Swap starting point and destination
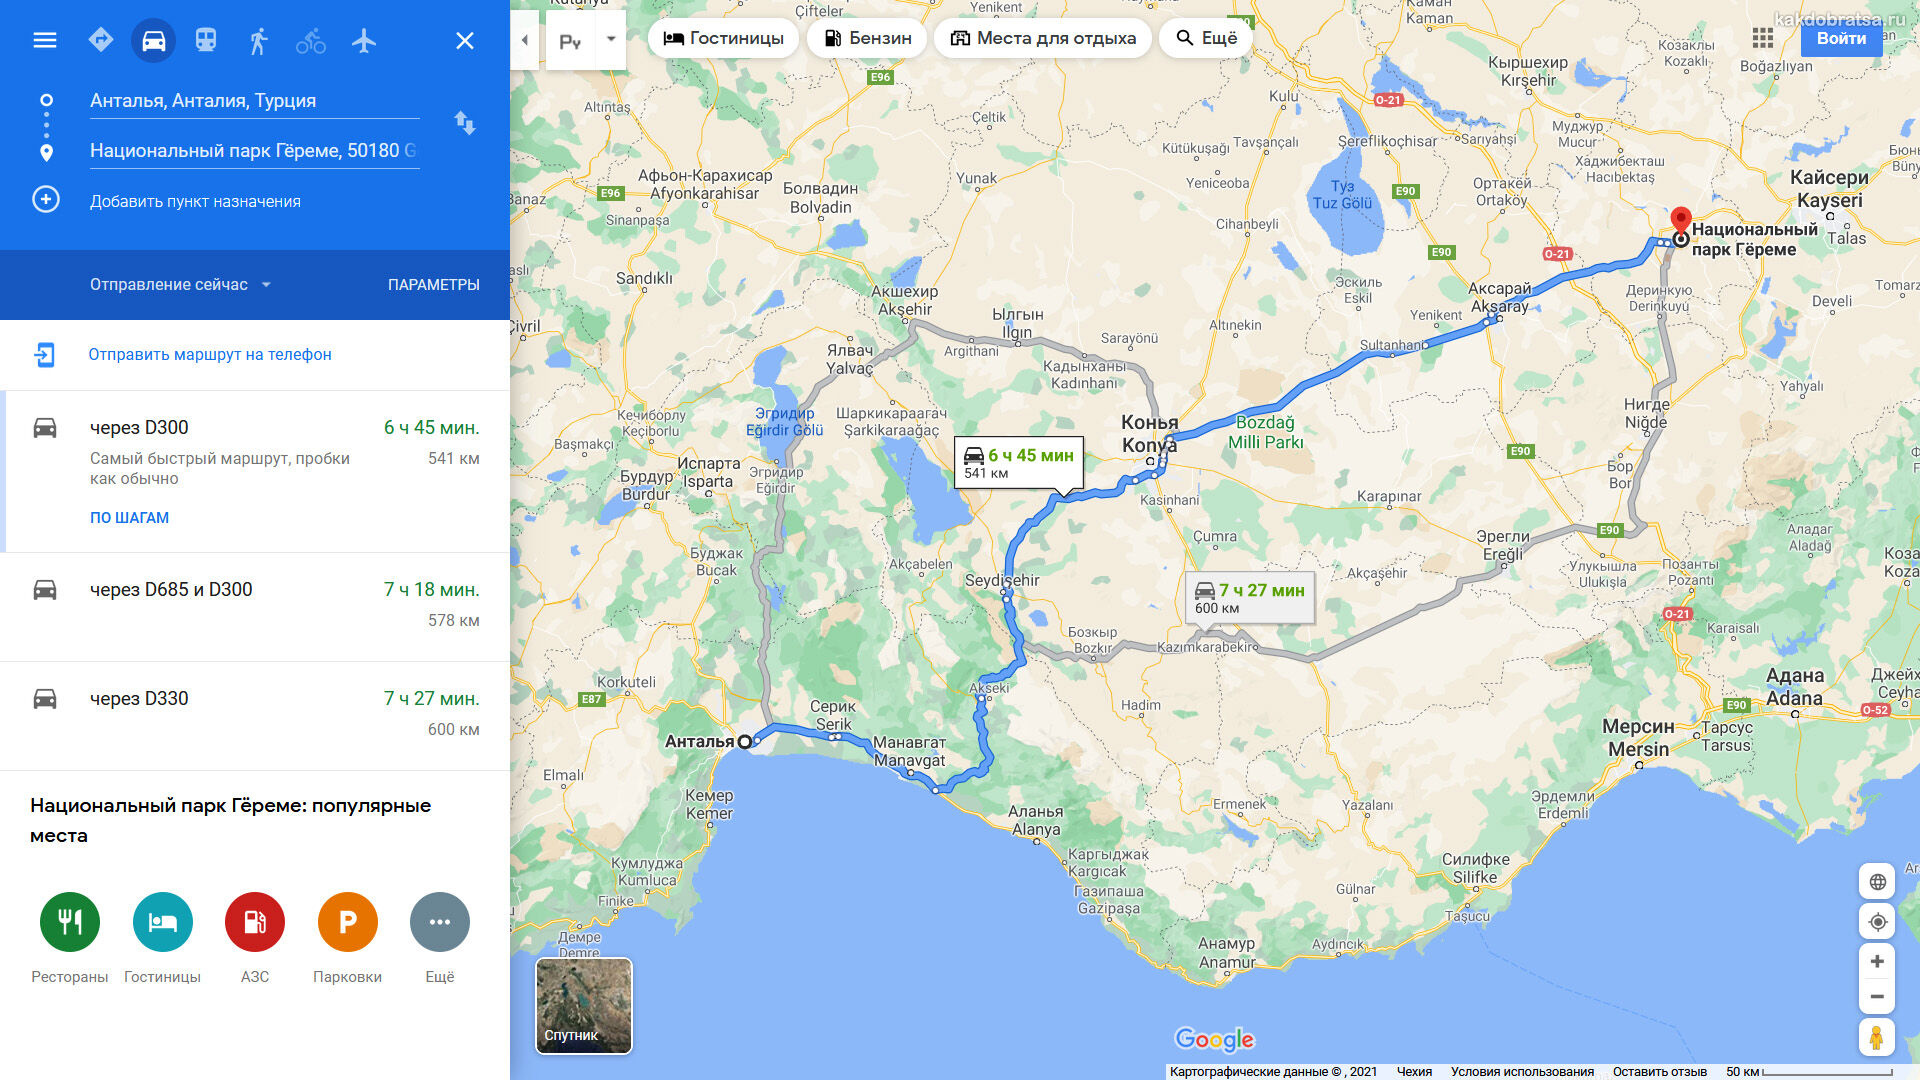Viewport: 1920px width, 1080px height. tap(465, 123)
